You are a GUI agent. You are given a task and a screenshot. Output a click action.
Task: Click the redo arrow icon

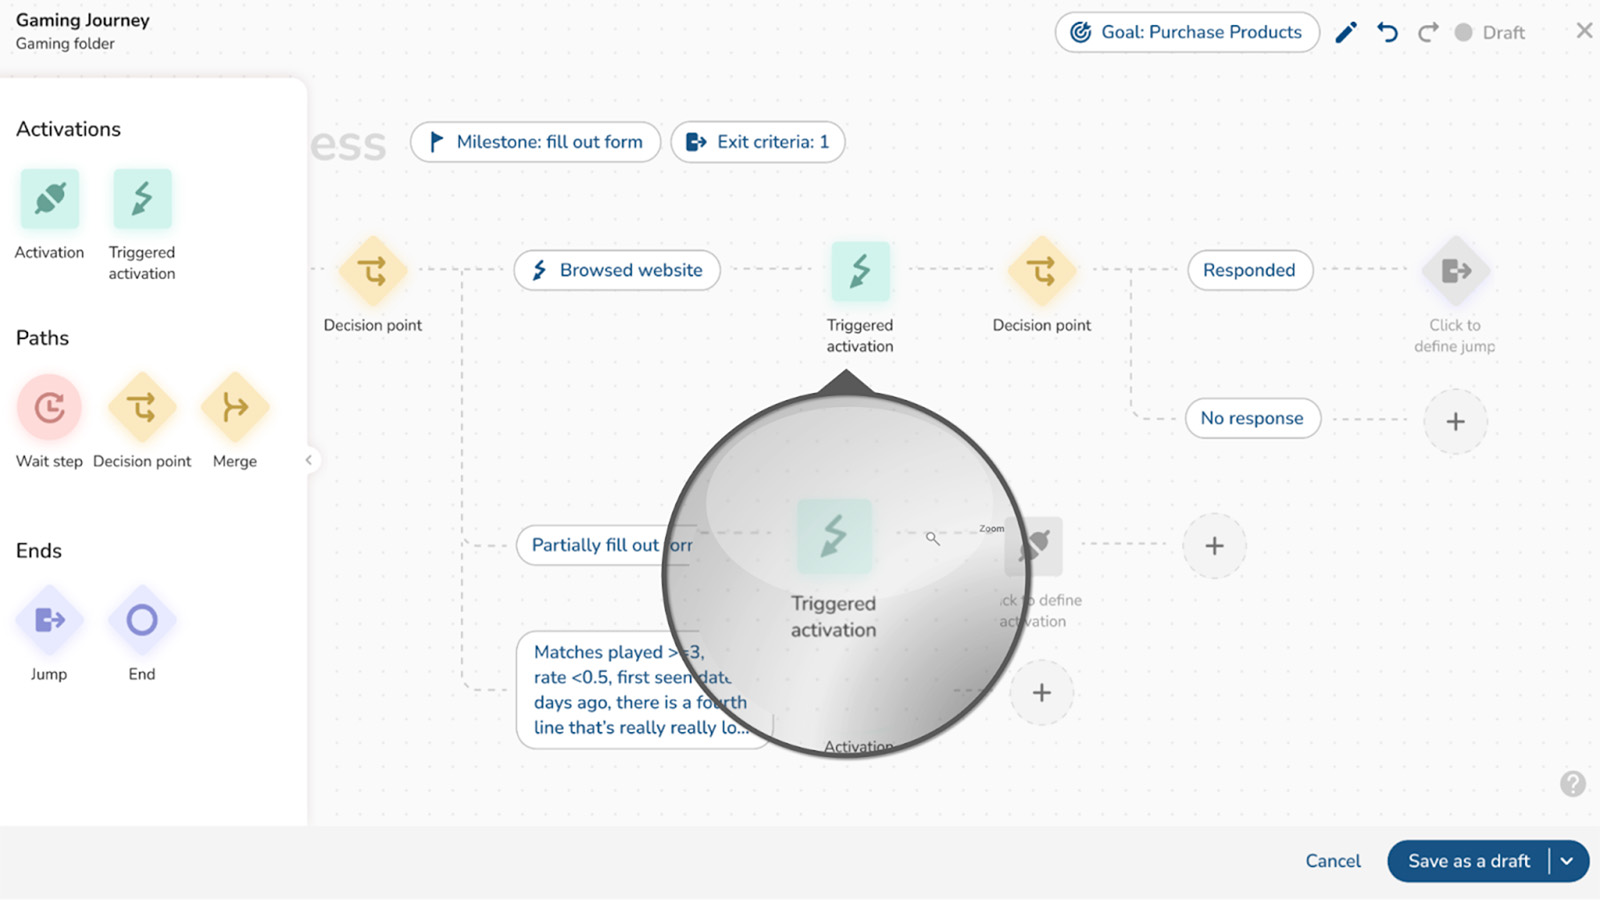(1427, 31)
